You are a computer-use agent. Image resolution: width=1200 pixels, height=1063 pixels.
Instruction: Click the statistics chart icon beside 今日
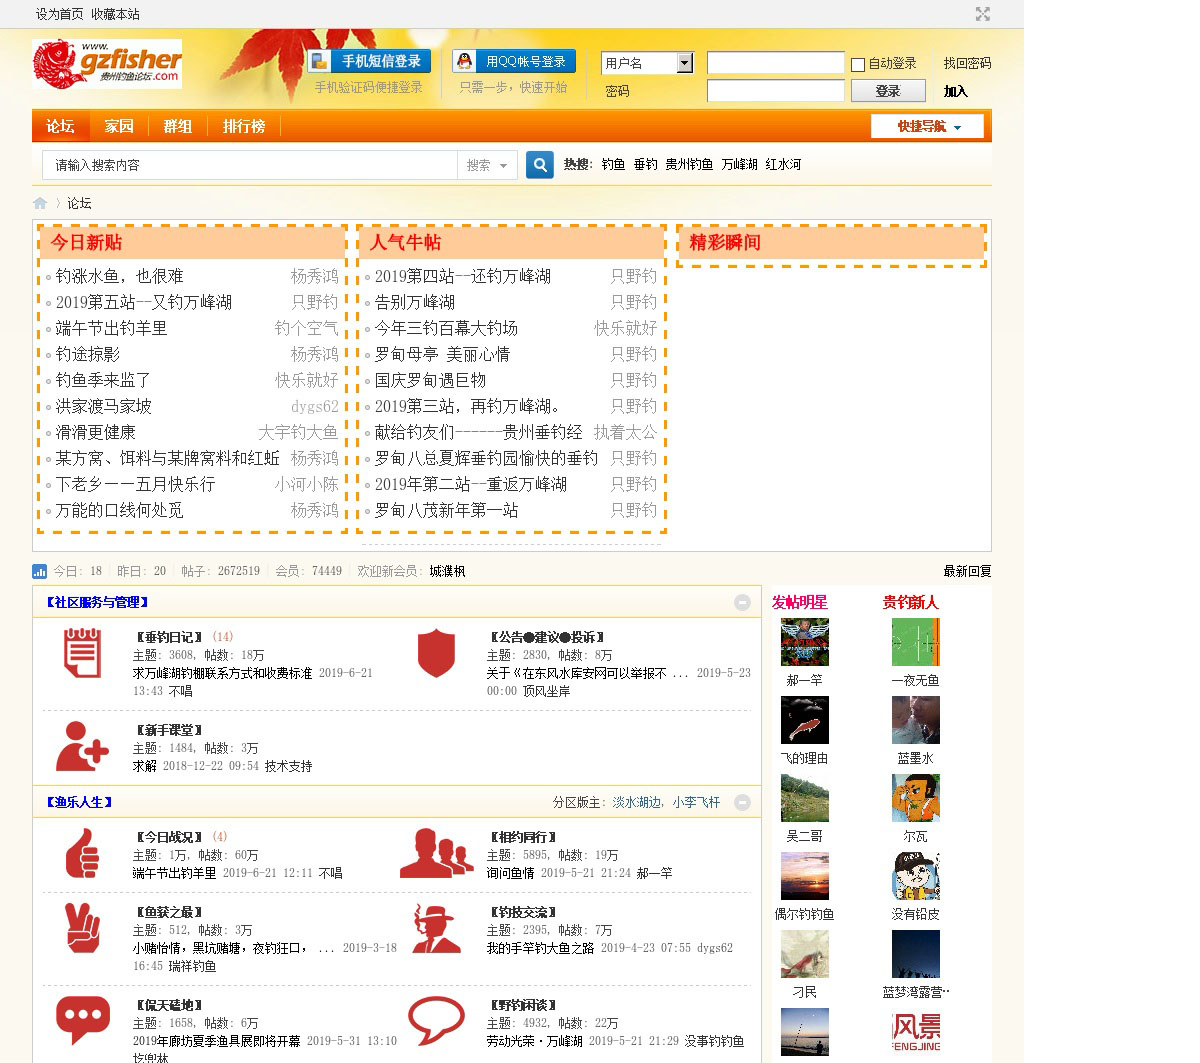pyautogui.click(x=40, y=571)
